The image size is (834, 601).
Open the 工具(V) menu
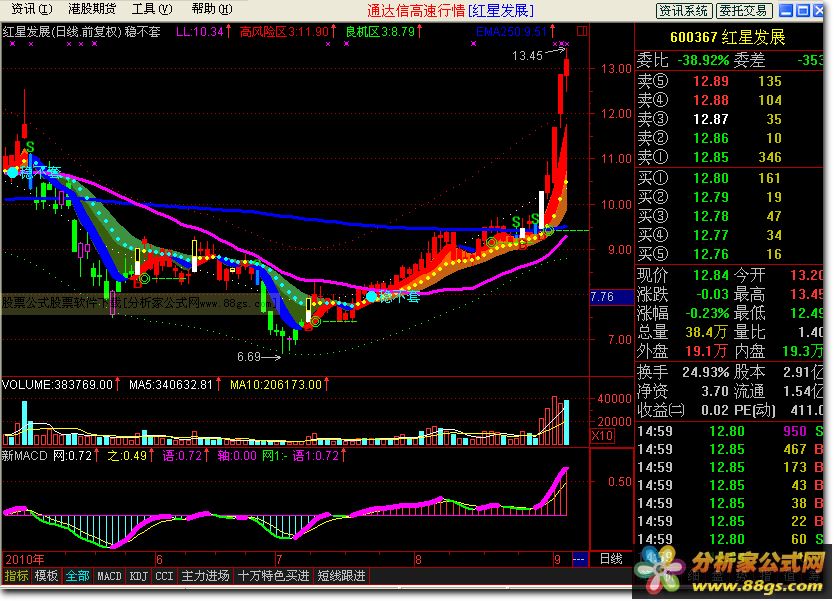point(152,9)
